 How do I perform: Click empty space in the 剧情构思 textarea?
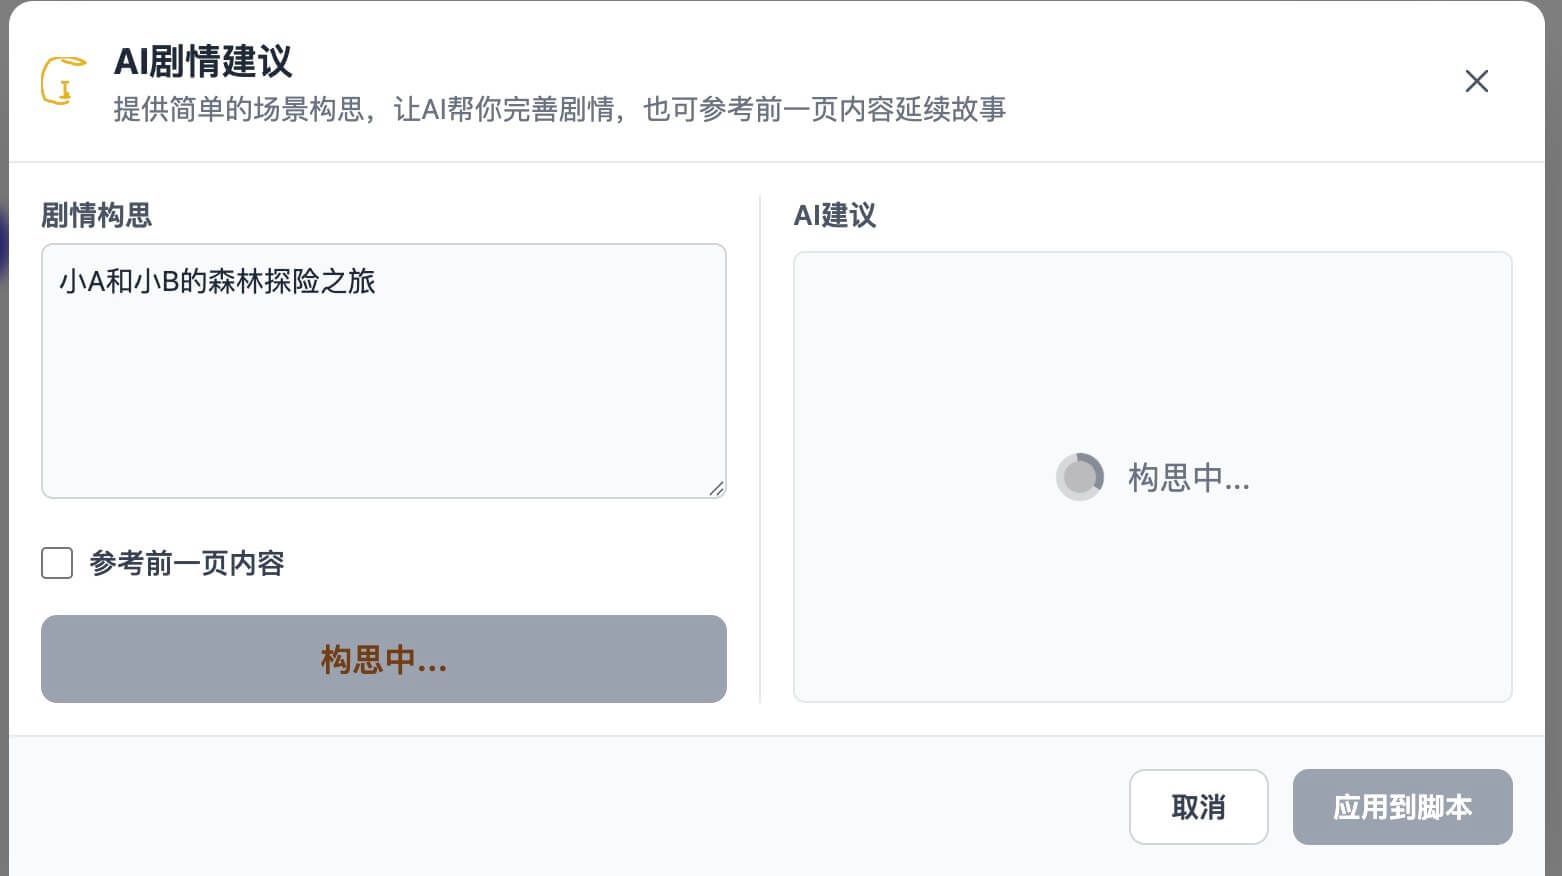click(383, 400)
